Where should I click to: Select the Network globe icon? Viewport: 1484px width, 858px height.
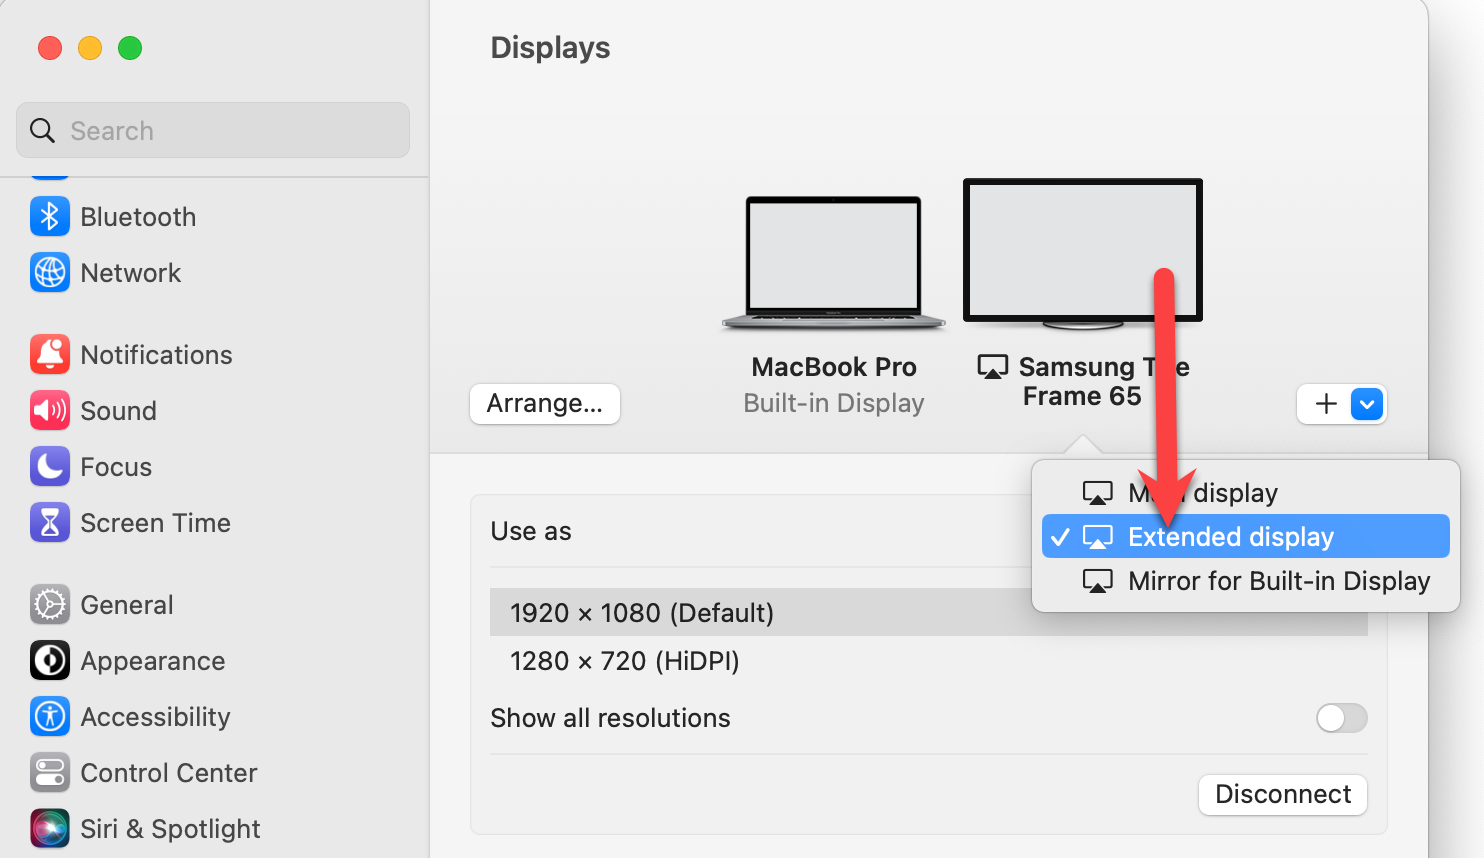pyautogui.click(x=50, y=273)
